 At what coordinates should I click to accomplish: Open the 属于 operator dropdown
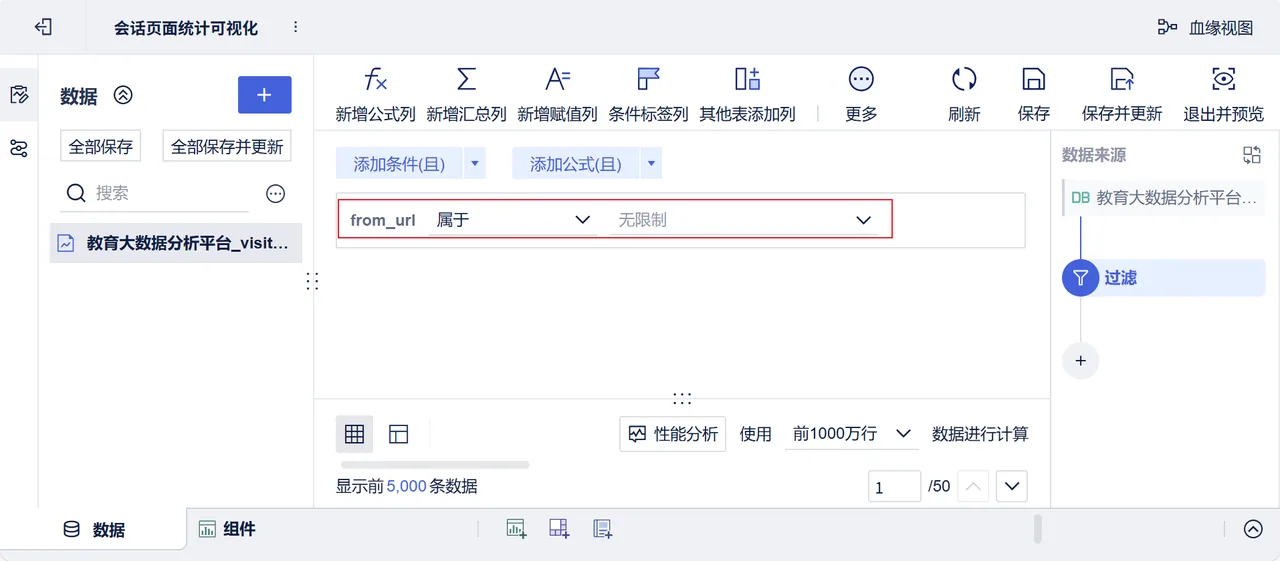(x=512, y=220)
